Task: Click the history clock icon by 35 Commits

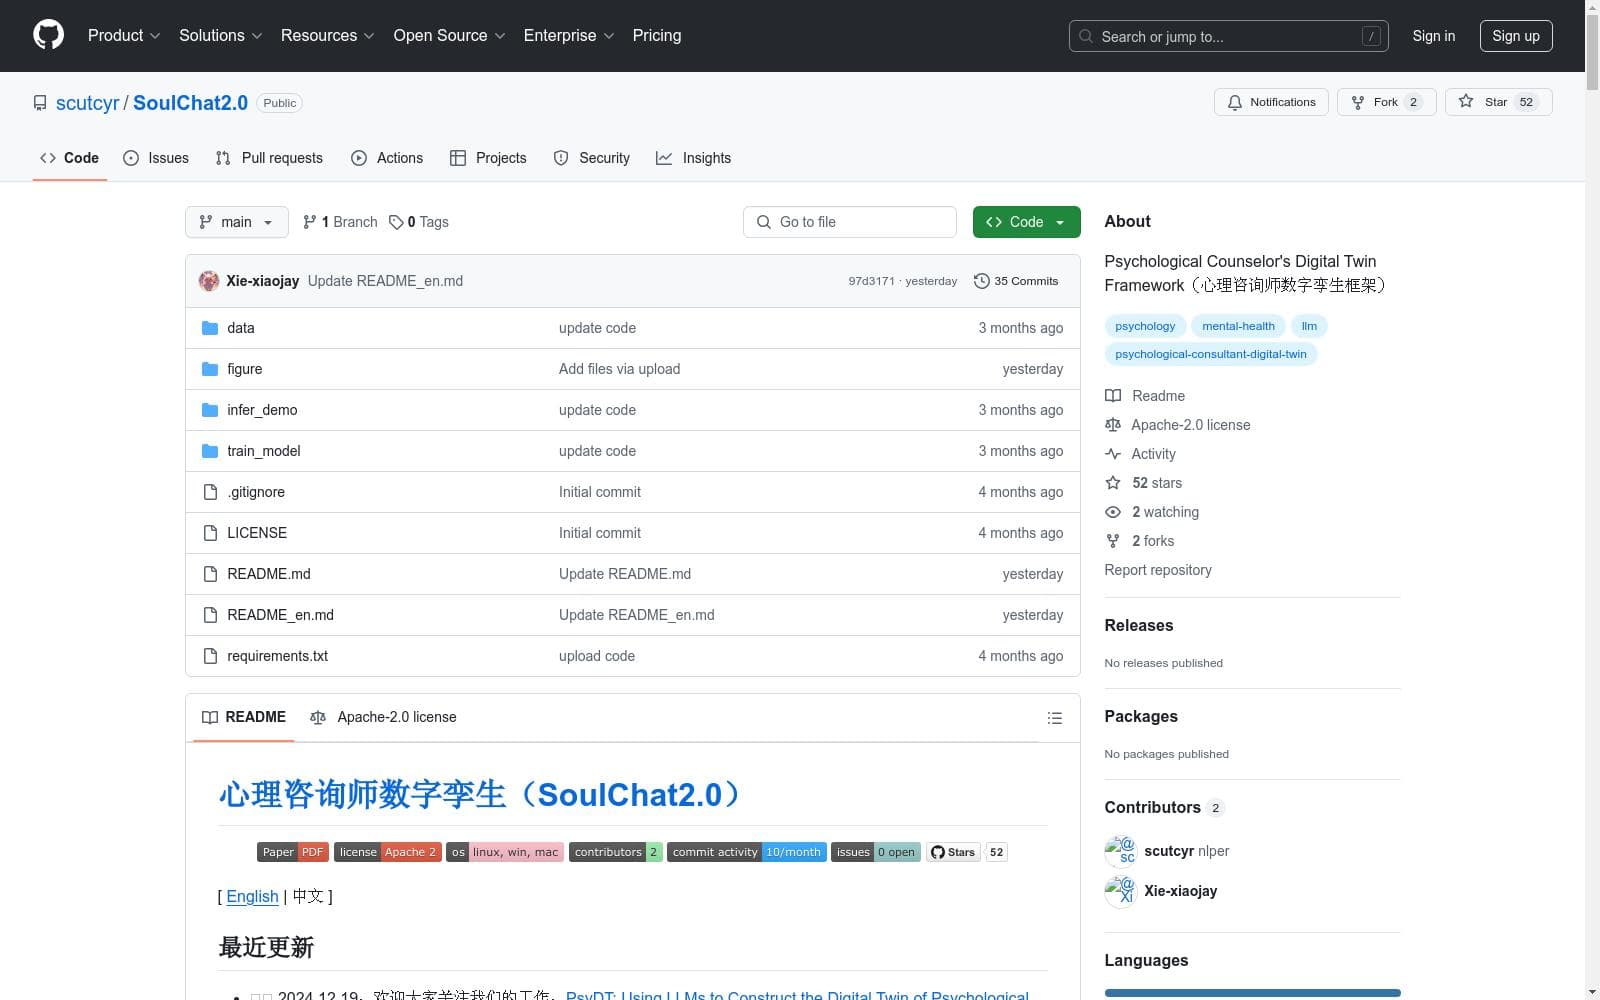Action: [x=982, y=281]
